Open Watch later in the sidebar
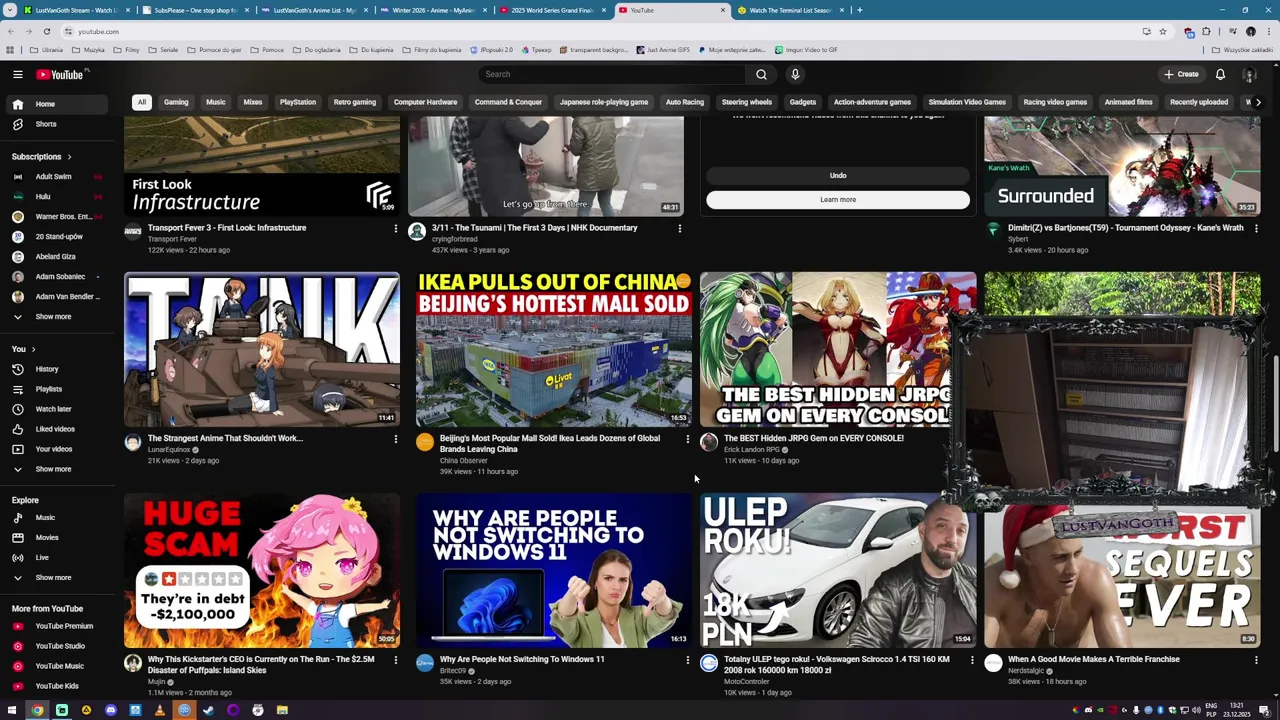 59,409
